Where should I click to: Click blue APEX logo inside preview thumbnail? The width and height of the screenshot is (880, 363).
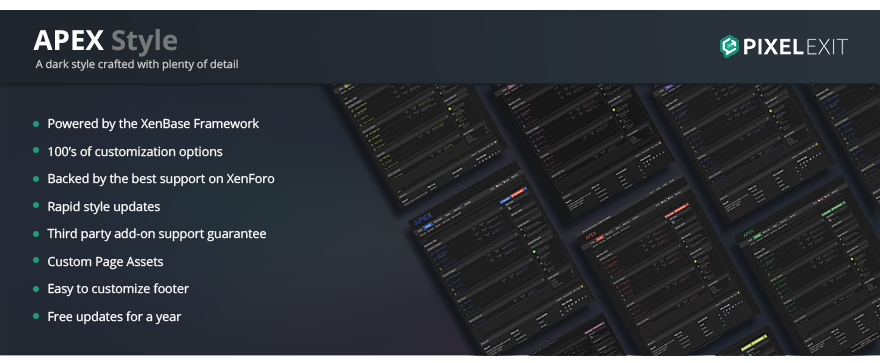pyautogui.click(x=423, y=220)
